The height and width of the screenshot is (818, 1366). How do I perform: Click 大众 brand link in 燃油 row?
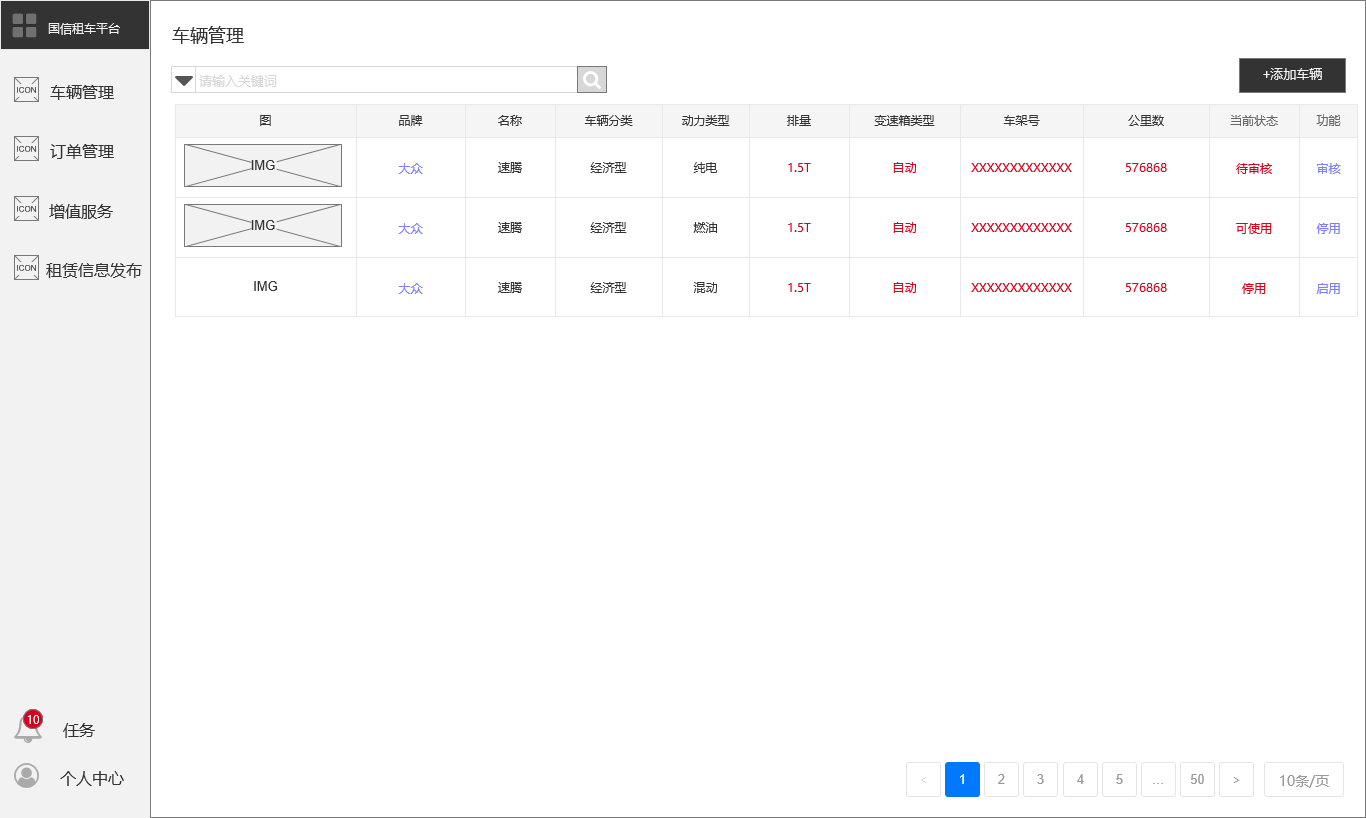(x=410, y=229)
